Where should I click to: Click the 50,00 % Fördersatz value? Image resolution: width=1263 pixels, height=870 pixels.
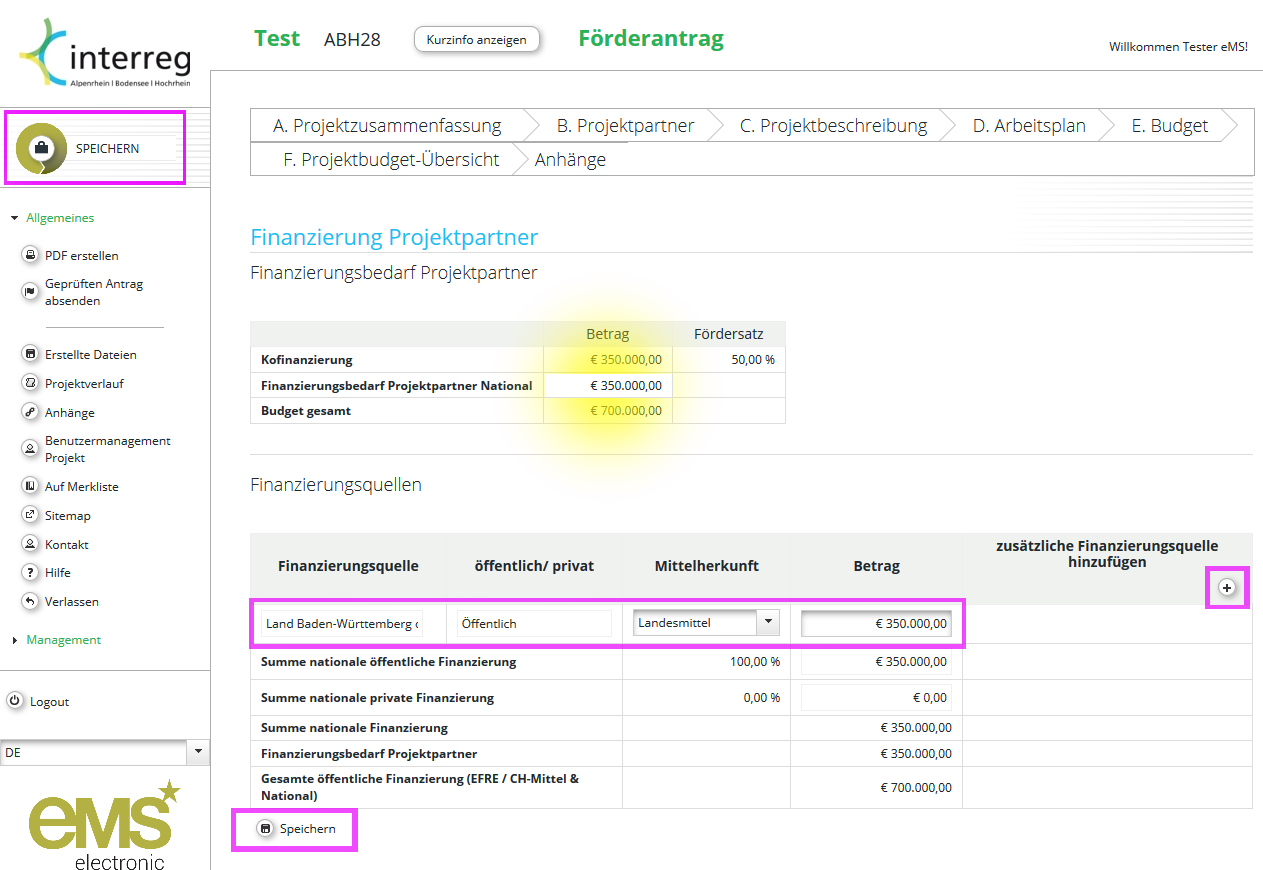[753, 359]
